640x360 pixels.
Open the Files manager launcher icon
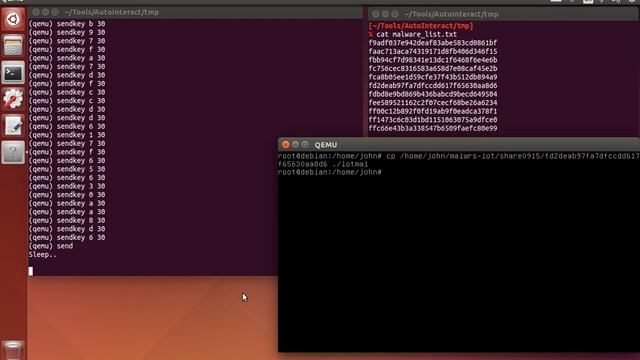click(x=13, y=45)
